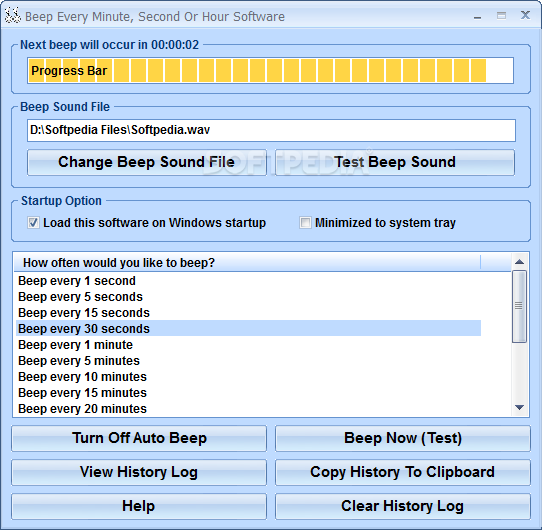Enable Minimized to system tray checkbox
Image resolution: width=542 pixels, height=530 pixels.
point(305,223)
